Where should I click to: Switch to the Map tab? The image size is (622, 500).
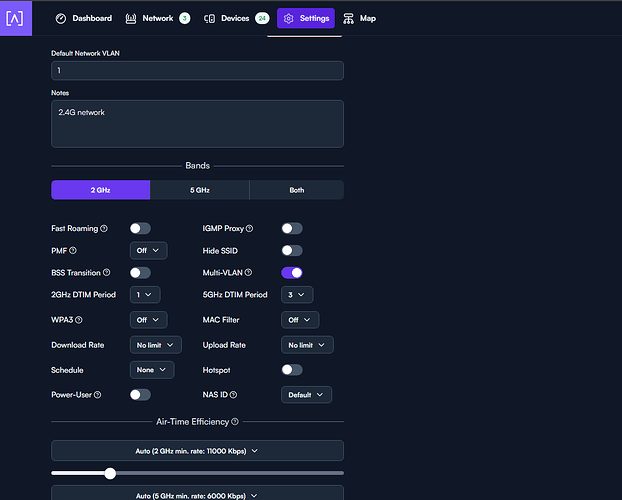(360, 18)
